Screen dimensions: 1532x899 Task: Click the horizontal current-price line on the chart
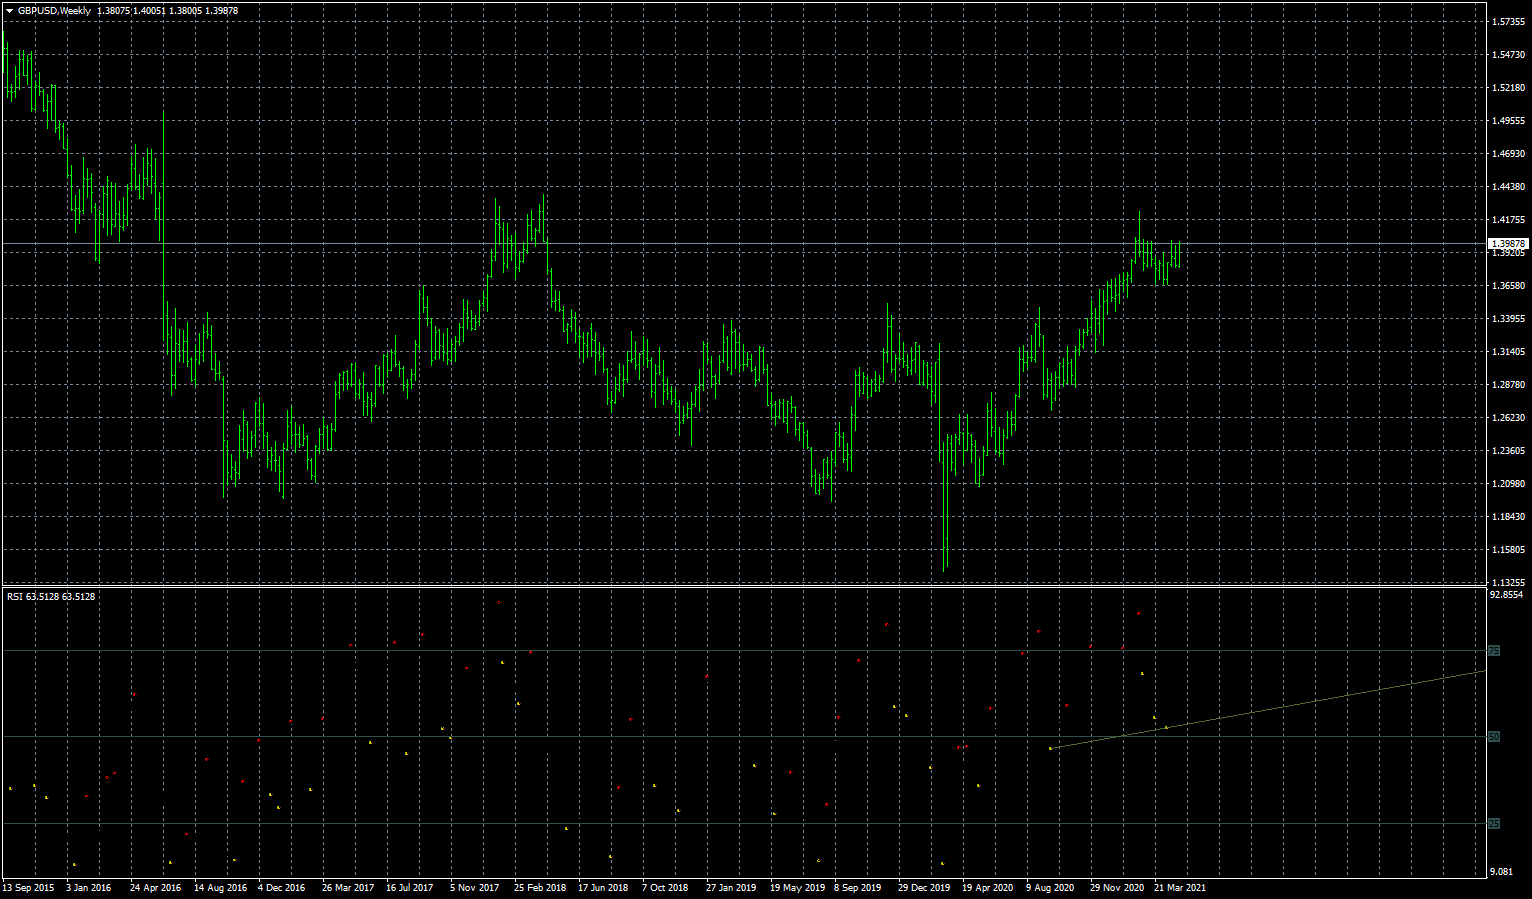click(x=744, y=243)
